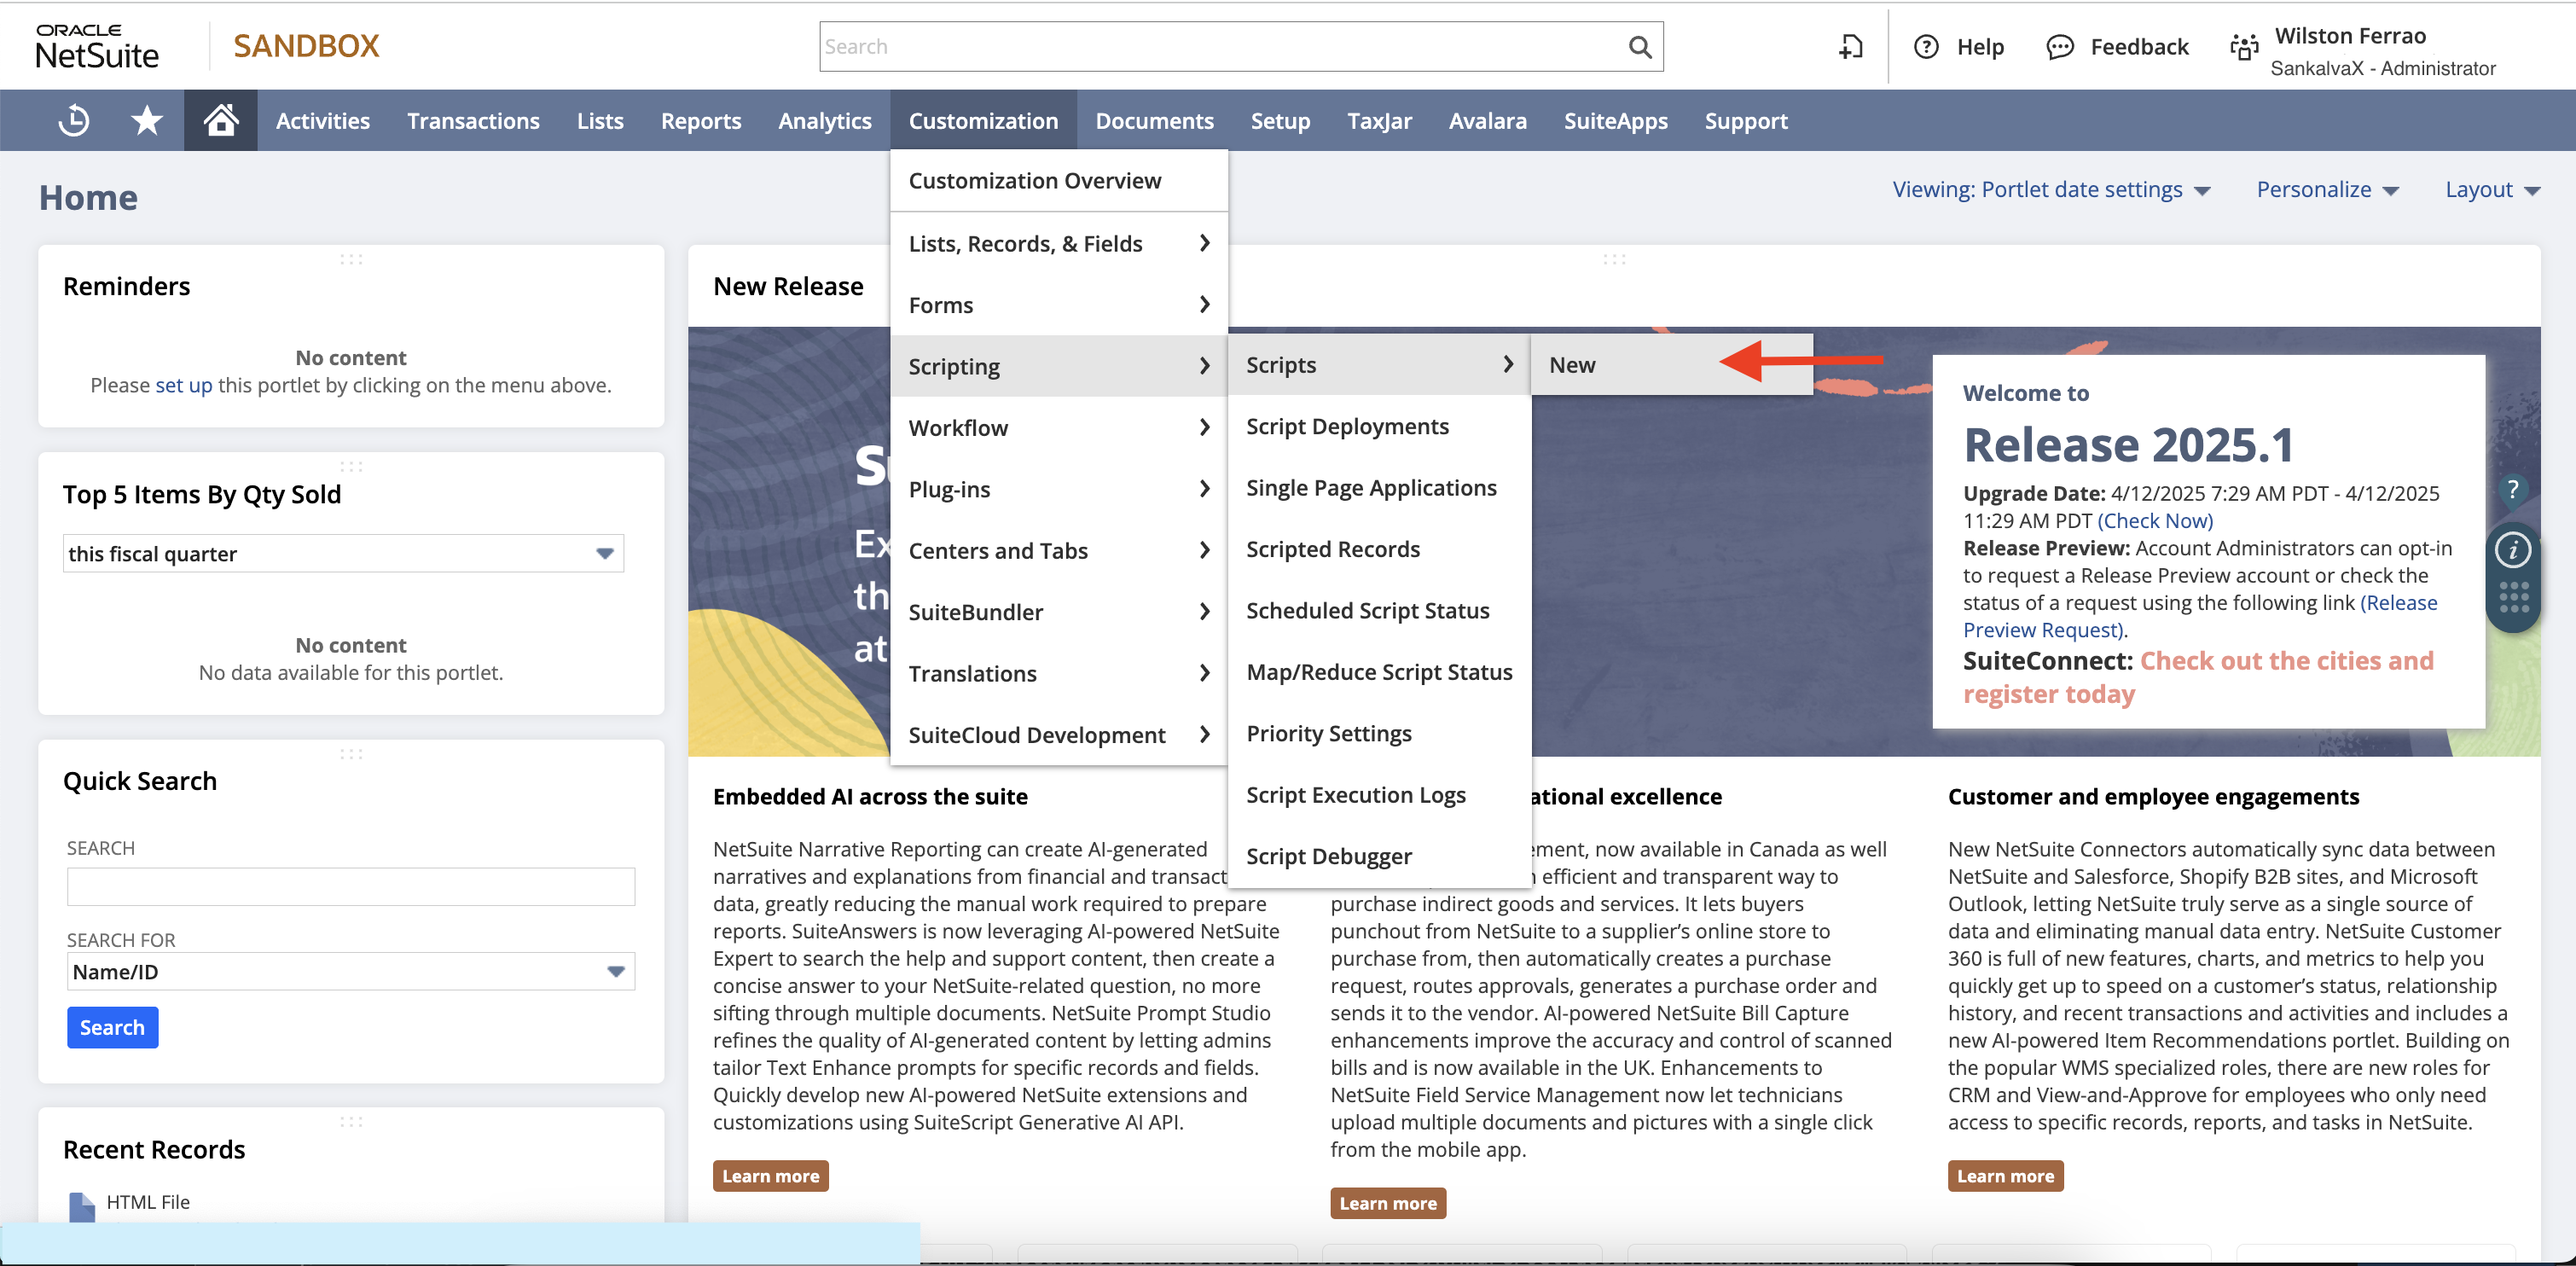This screenshot has height=1266, width=2576.
Task: Open the floating grid dots button
Action: click(2513, 597)
